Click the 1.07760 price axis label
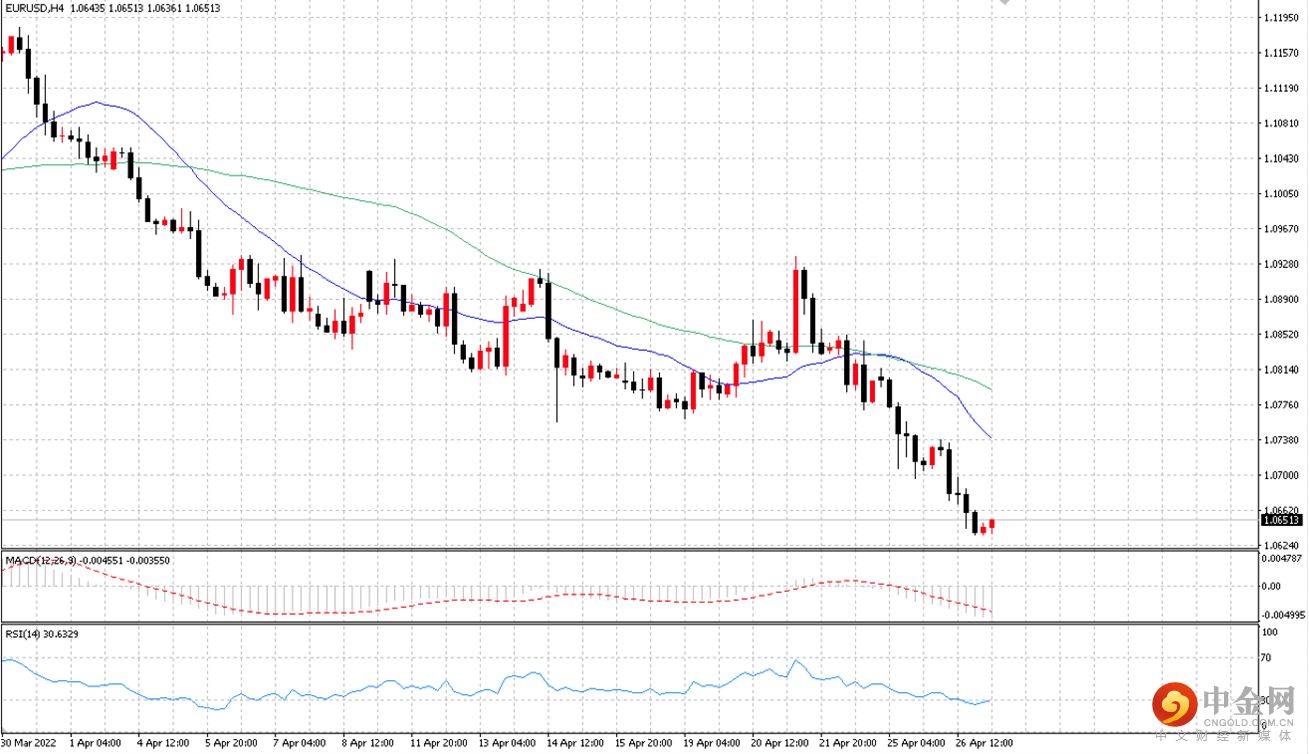This screenshot has width=1309, height=754. pos(1281,405)
